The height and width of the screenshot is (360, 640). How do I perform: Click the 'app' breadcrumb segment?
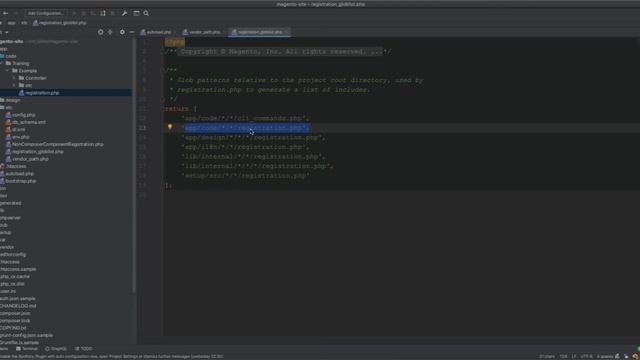click(x=11, y=23)
